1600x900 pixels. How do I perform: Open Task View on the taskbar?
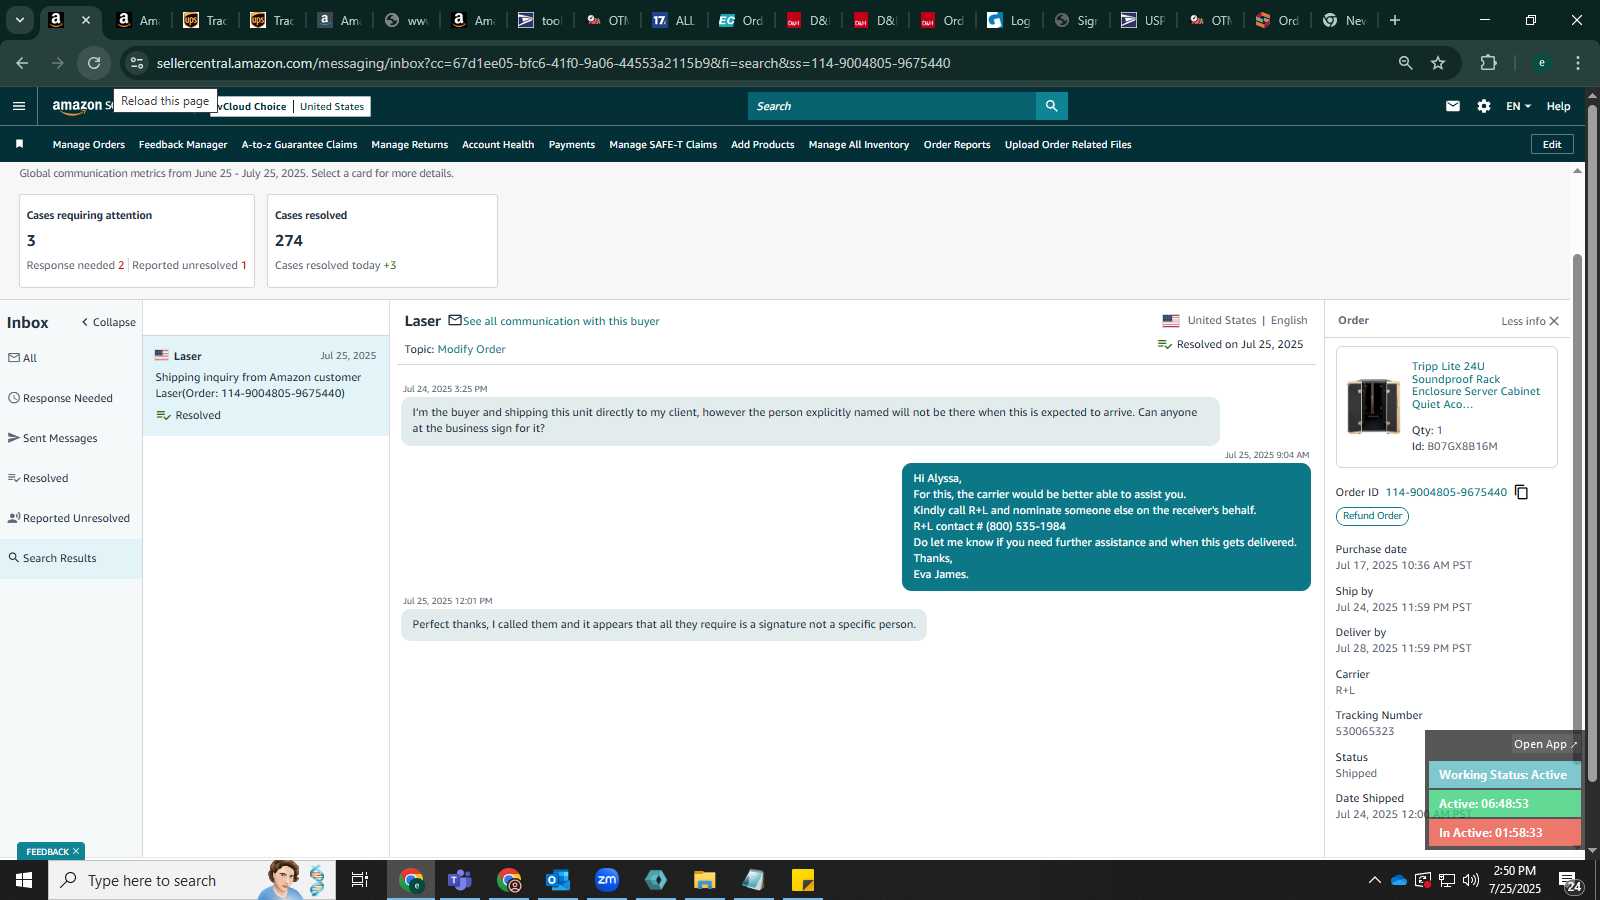pos(360,880)
